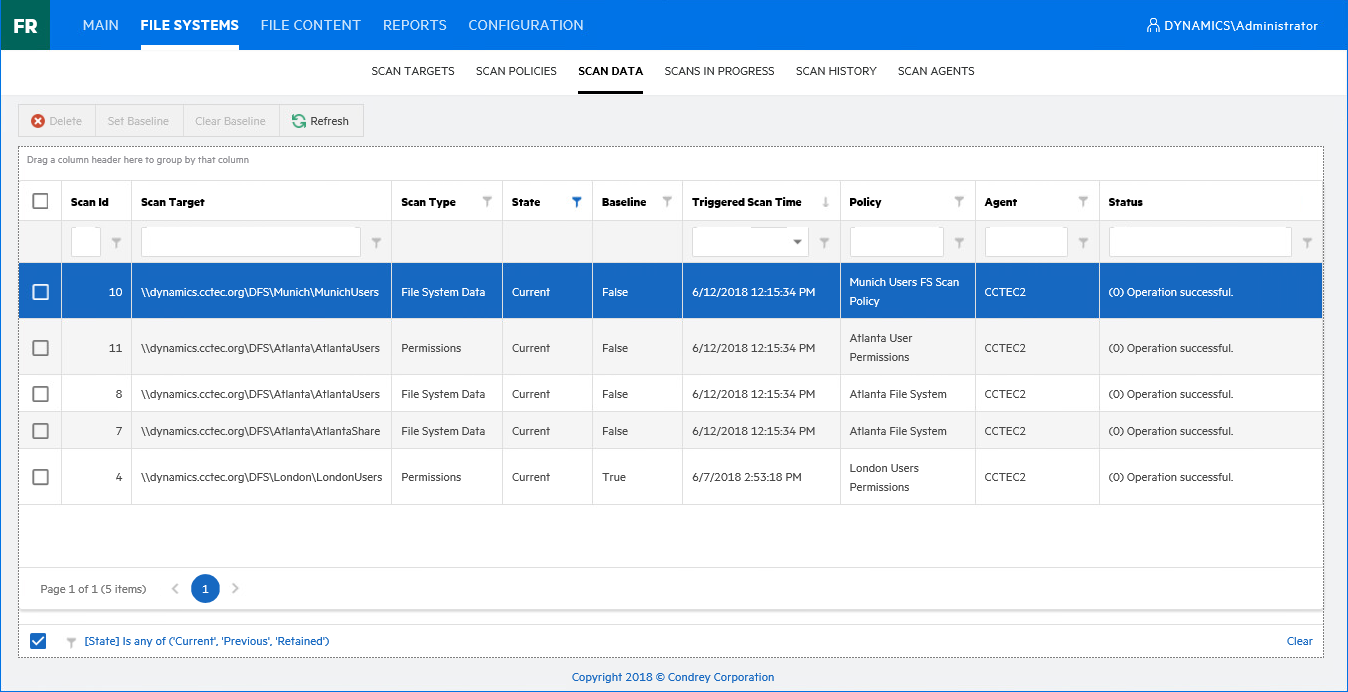Check the box for Scan Id 11
Viewport: 1348px width, 692px height.
point(40,348)
